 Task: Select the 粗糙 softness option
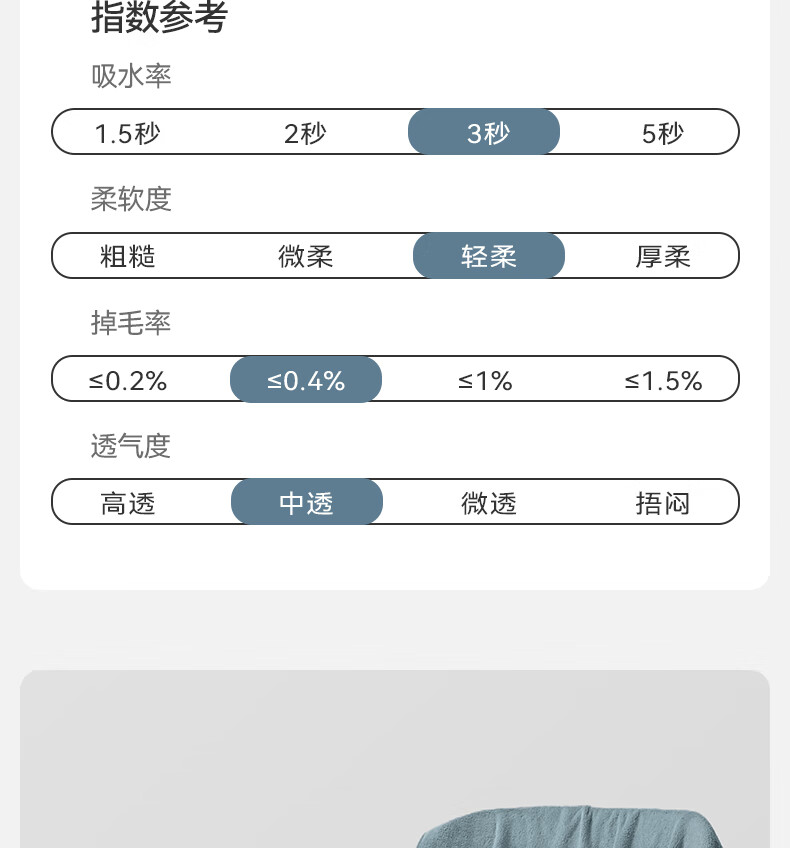point(128,256)
